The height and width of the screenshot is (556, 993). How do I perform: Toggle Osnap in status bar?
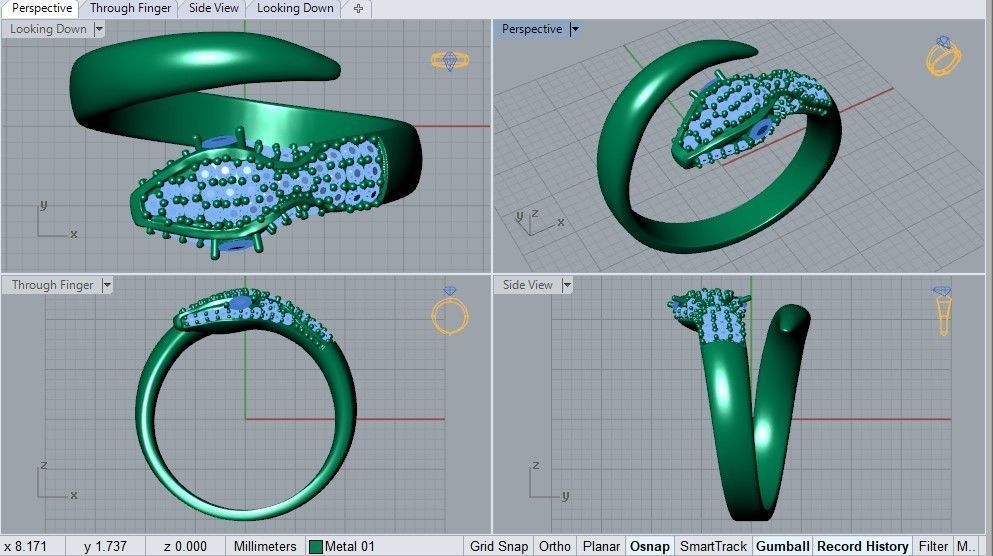[650, 546]
